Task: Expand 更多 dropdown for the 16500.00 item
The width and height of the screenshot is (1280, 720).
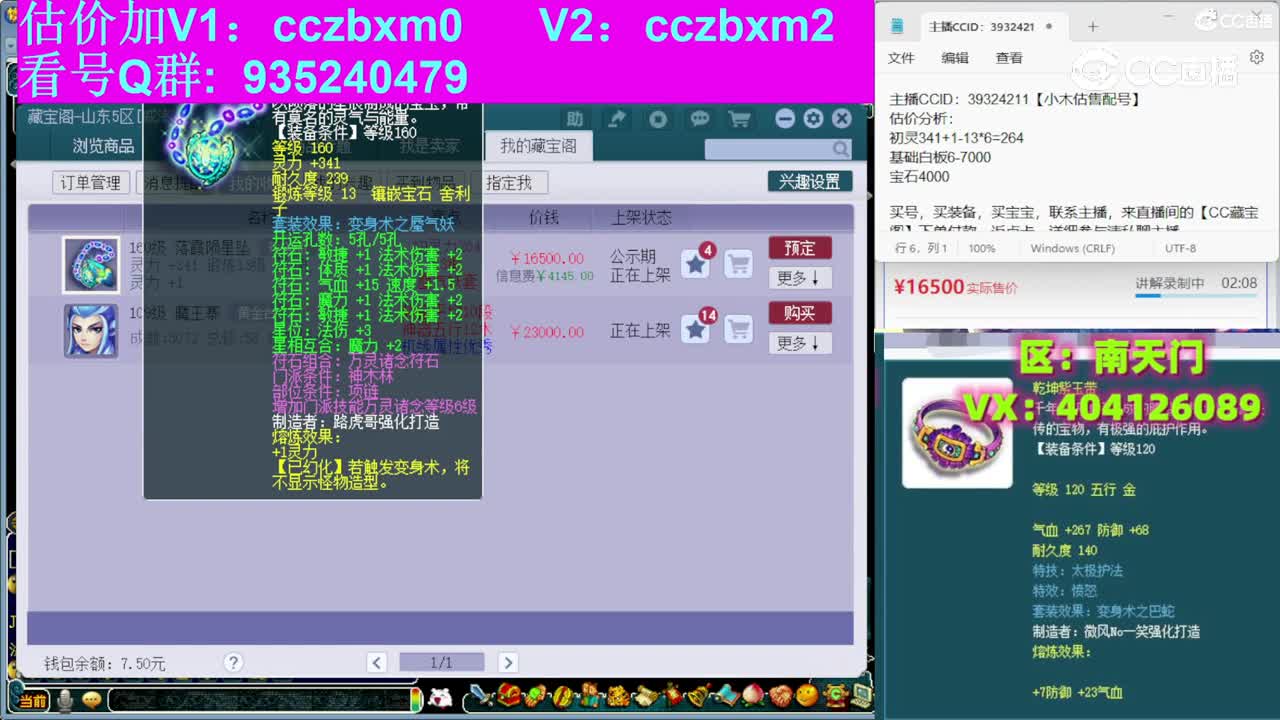Action: [800, 278]
